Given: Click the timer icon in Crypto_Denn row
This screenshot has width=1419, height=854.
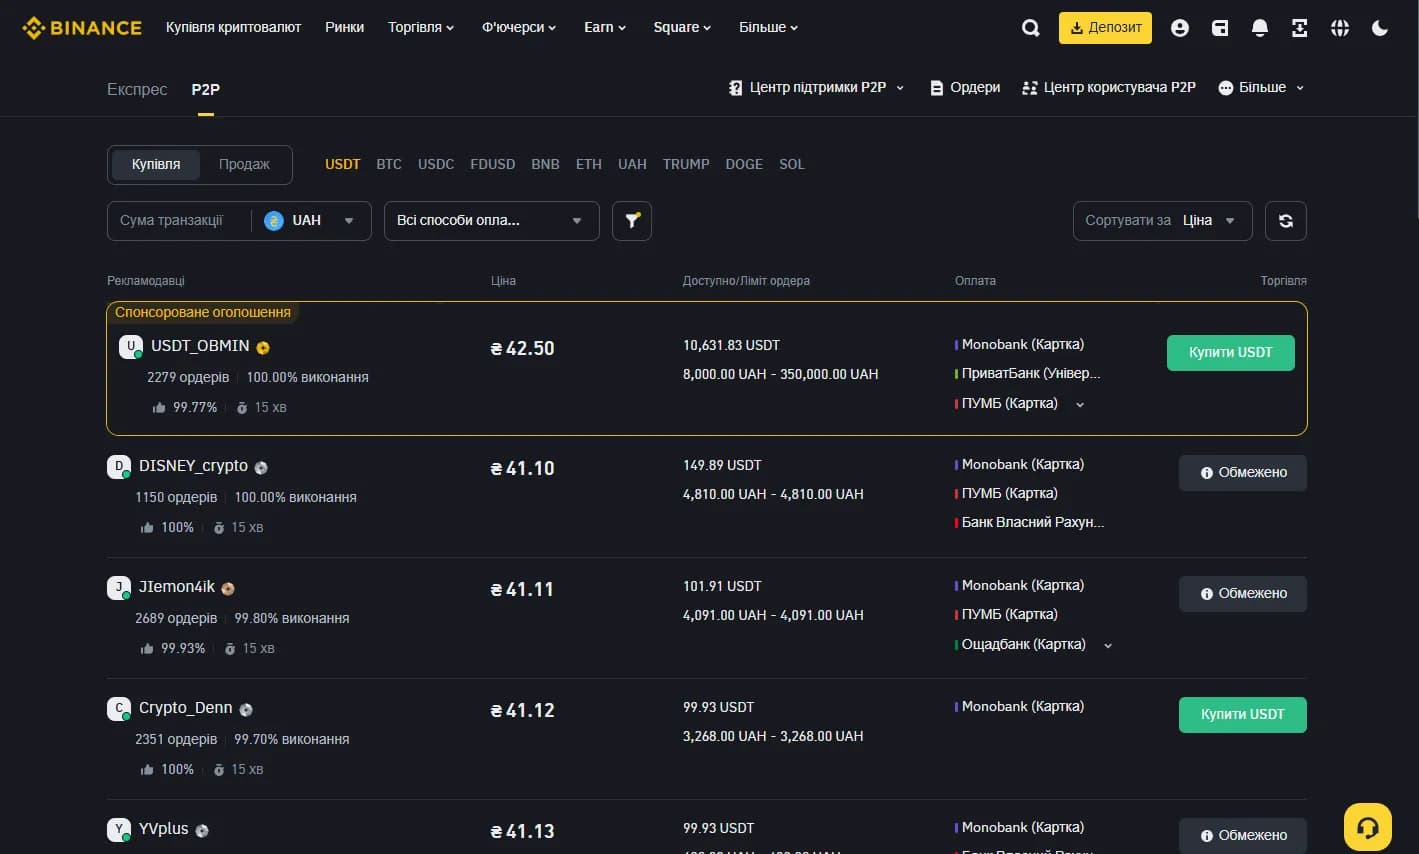Looking at the screenshot, I should (219, 769).
